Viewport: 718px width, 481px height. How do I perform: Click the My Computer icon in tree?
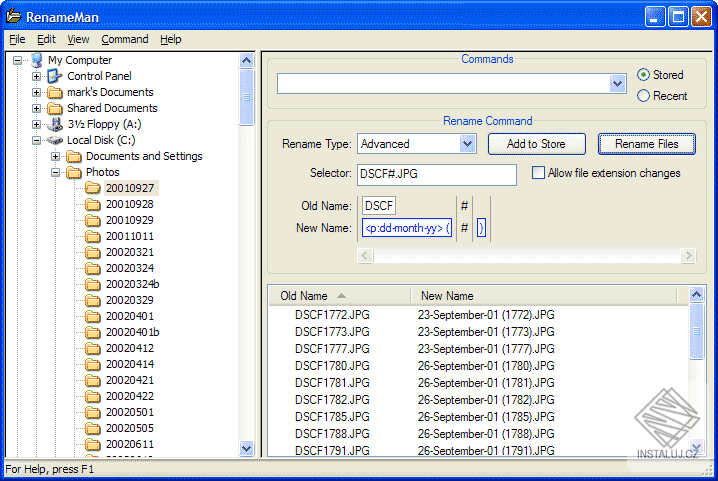point(37,60)
